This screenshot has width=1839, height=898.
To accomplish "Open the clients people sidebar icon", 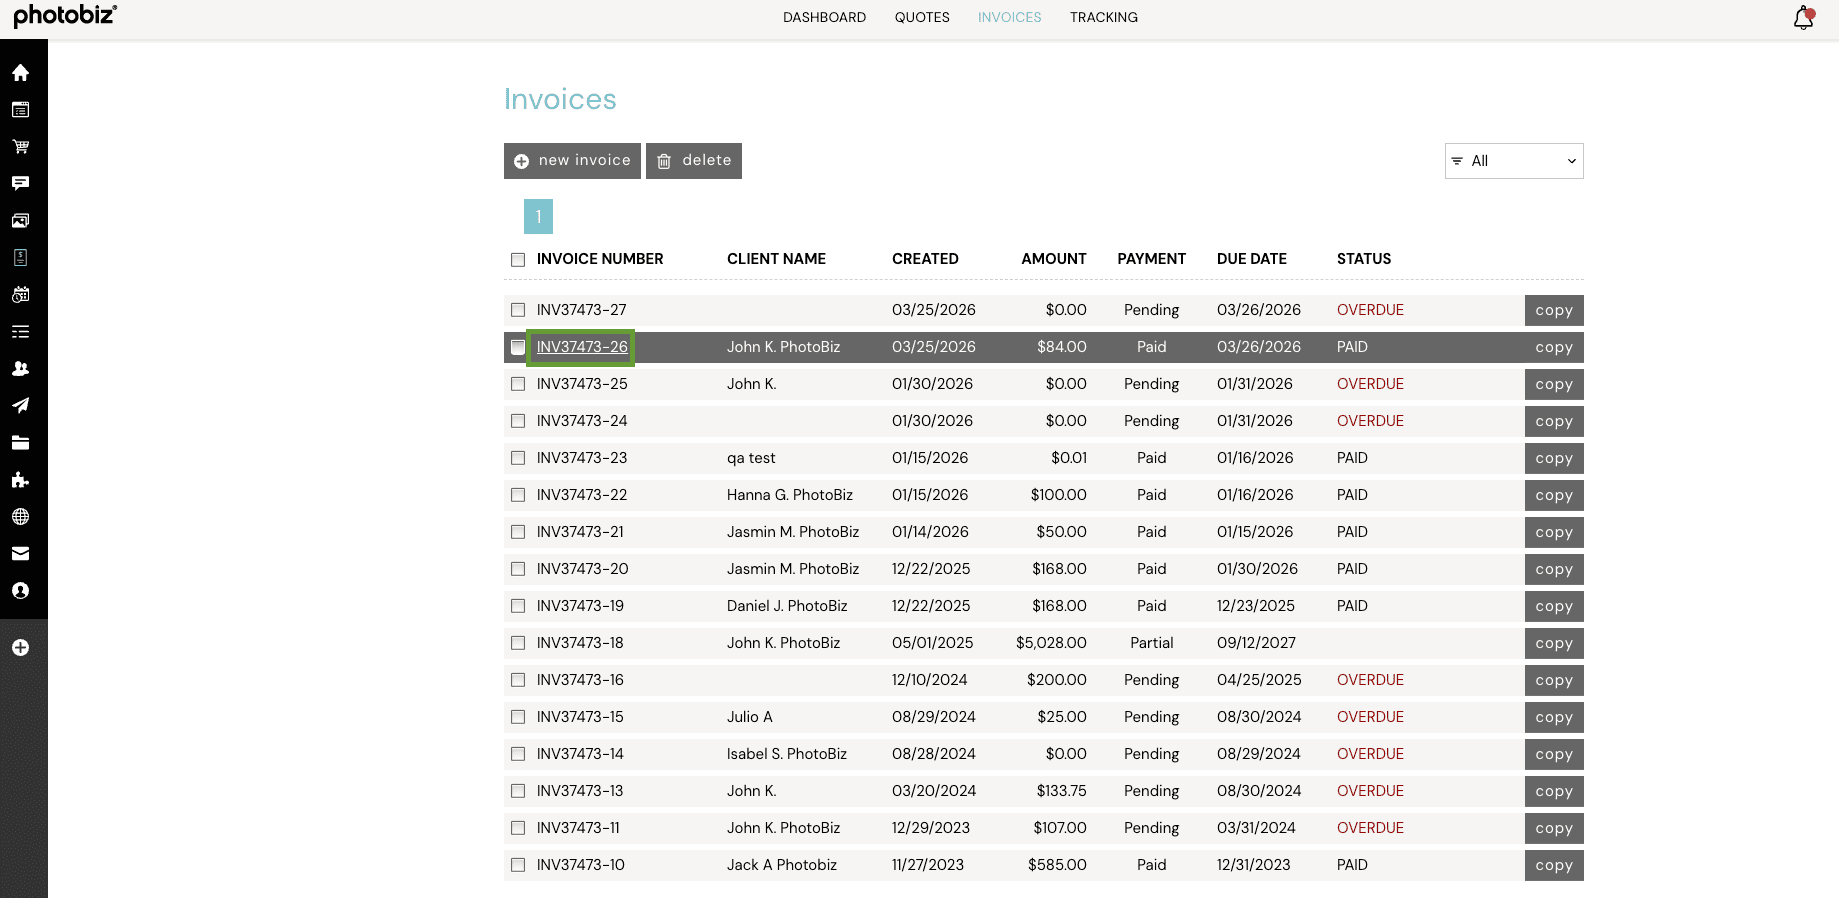I will pos(20,369).
